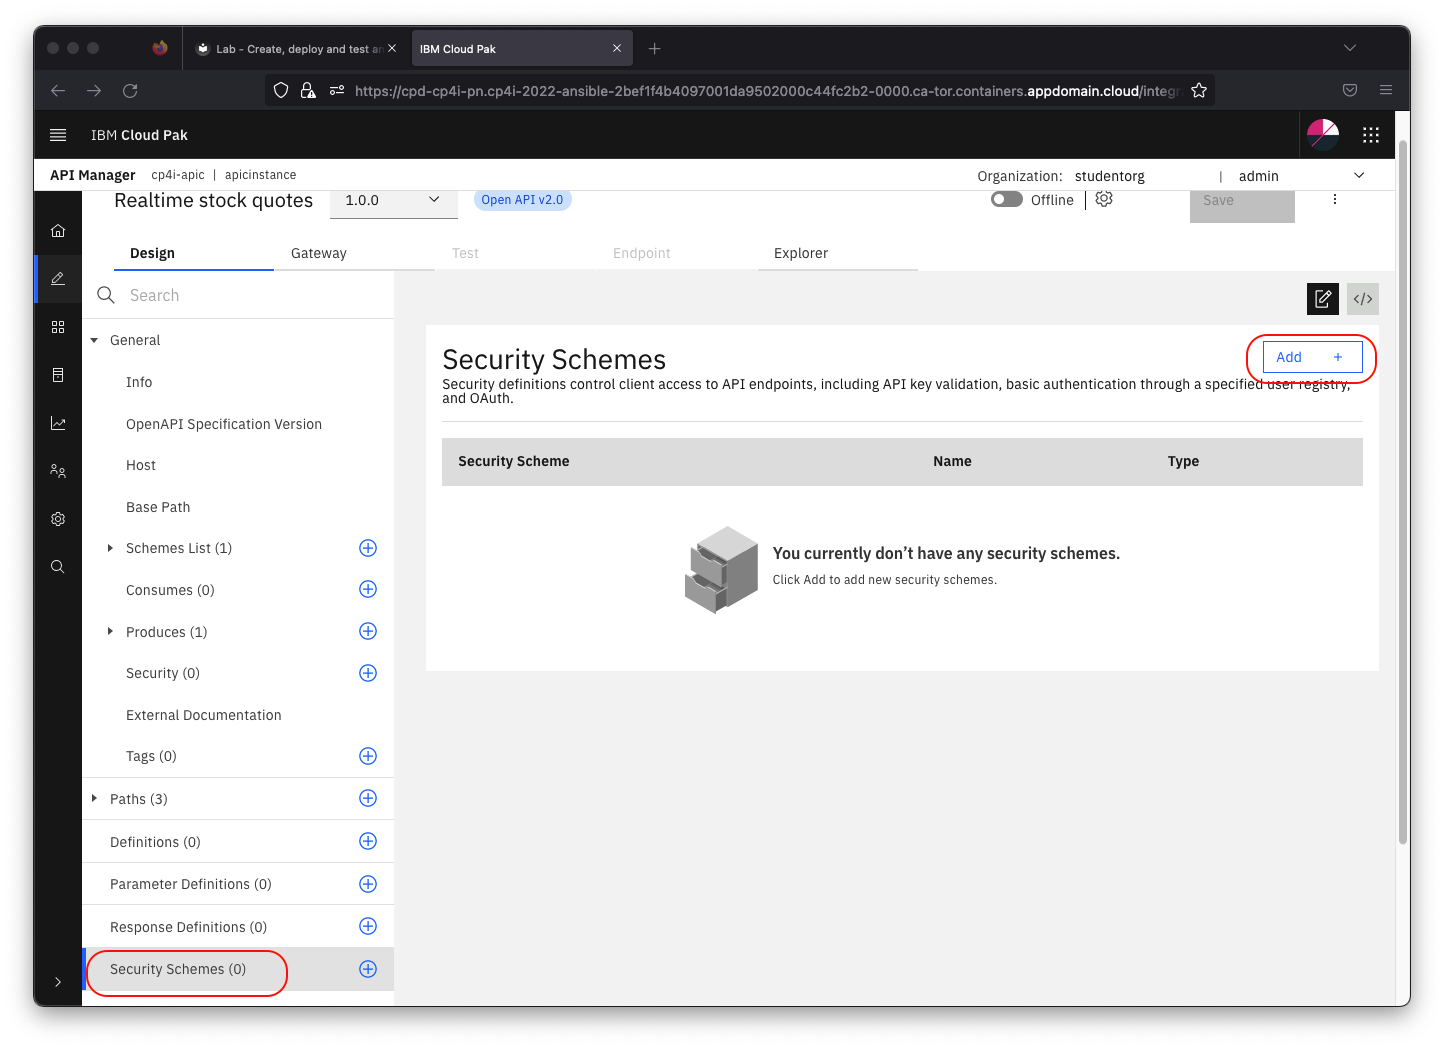Click the Name column header
1444x1048 pixels.
coord(952,461)
